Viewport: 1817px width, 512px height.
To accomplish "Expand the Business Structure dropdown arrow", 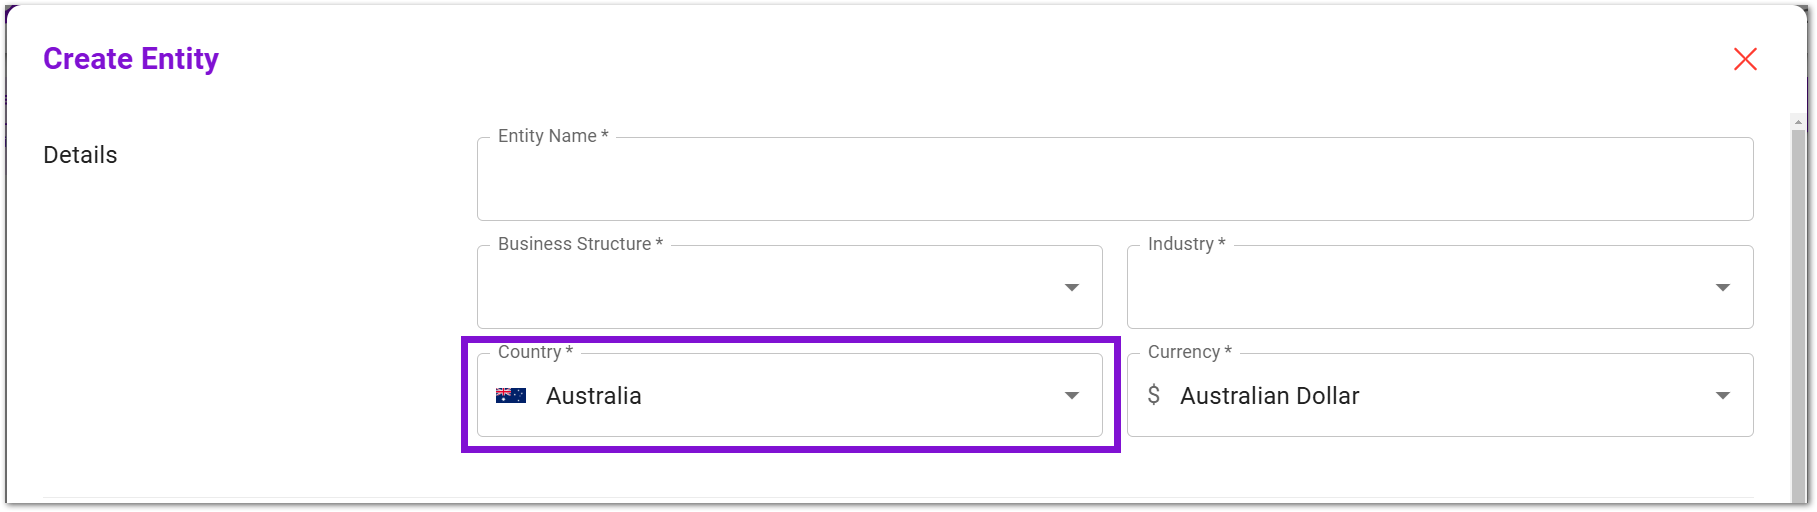I will tap(1072, 287).
